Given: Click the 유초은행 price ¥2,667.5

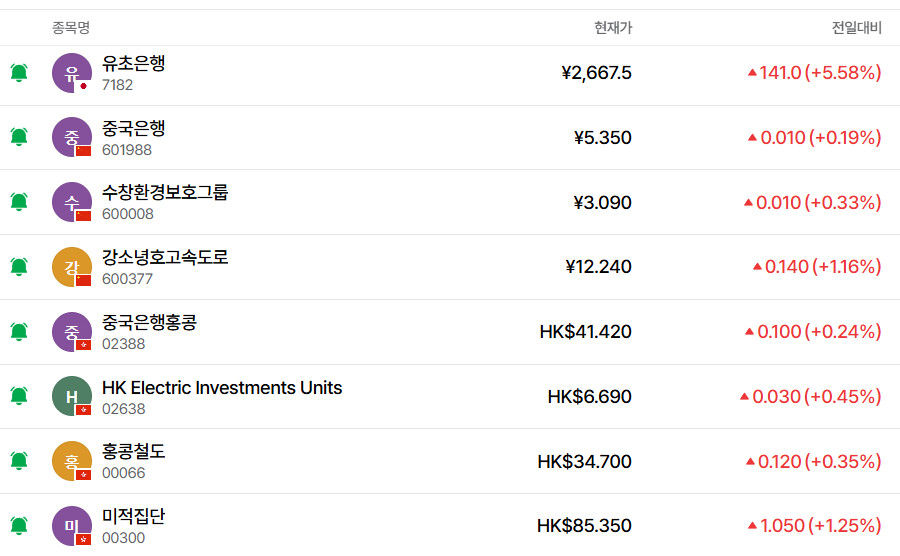Looking at the screenshot, I should tap(597, 73).
